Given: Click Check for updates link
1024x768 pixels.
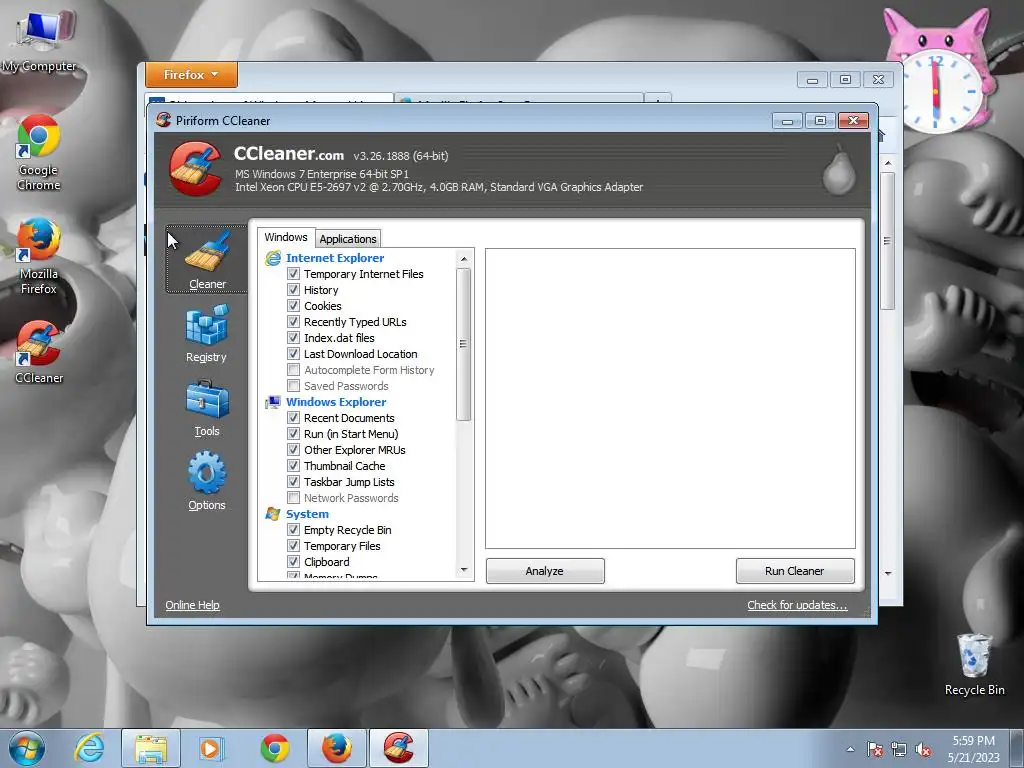Looking at the screenshot, I should click(797, 605).
